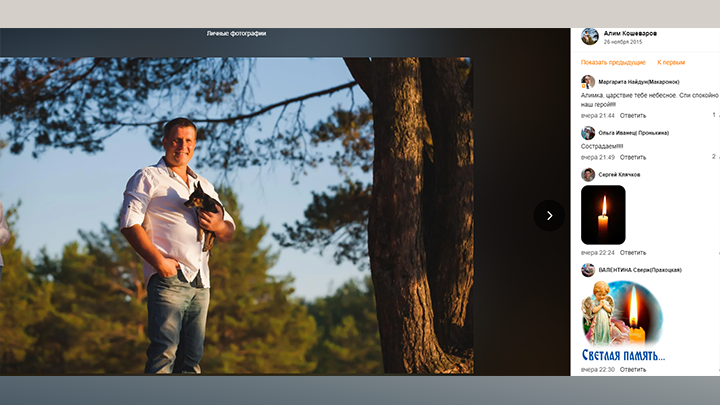Open the Светлая память angel picture
Viewport: 720px width, 405px height.
623,322
